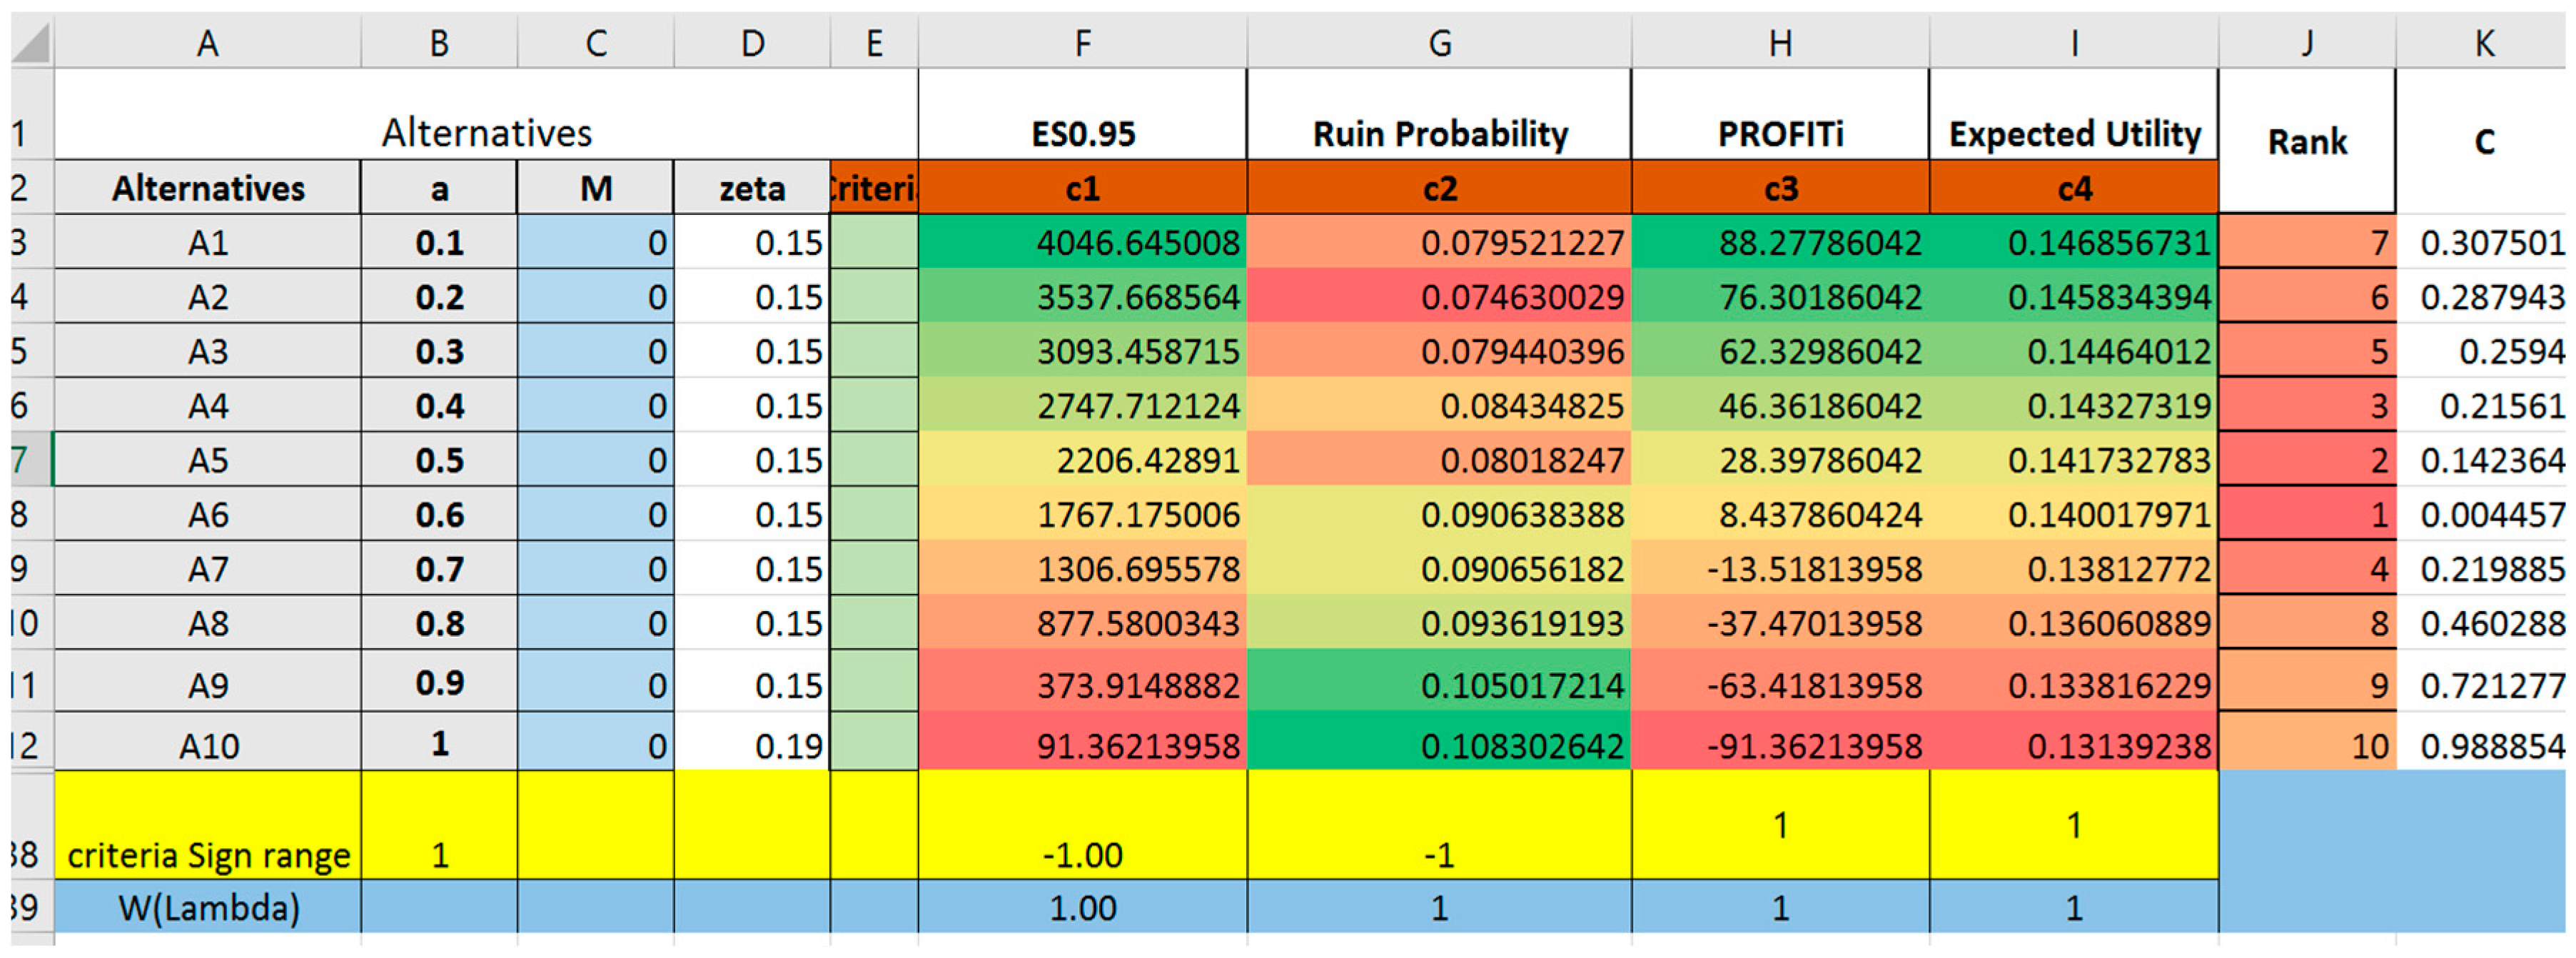Screen dimensions: 2576x958
Task: Select cell containing 4046.645008
Action: (1082, 243)
